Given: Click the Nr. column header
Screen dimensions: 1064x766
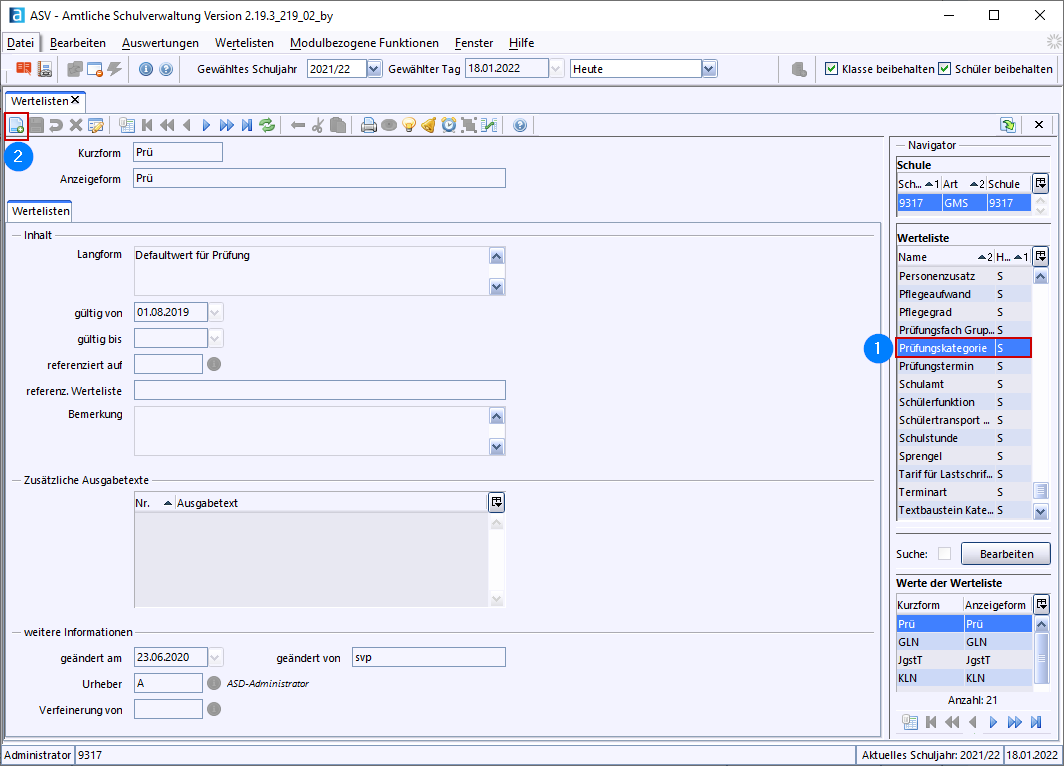Looking at the screenshot, I should point(154,503).
